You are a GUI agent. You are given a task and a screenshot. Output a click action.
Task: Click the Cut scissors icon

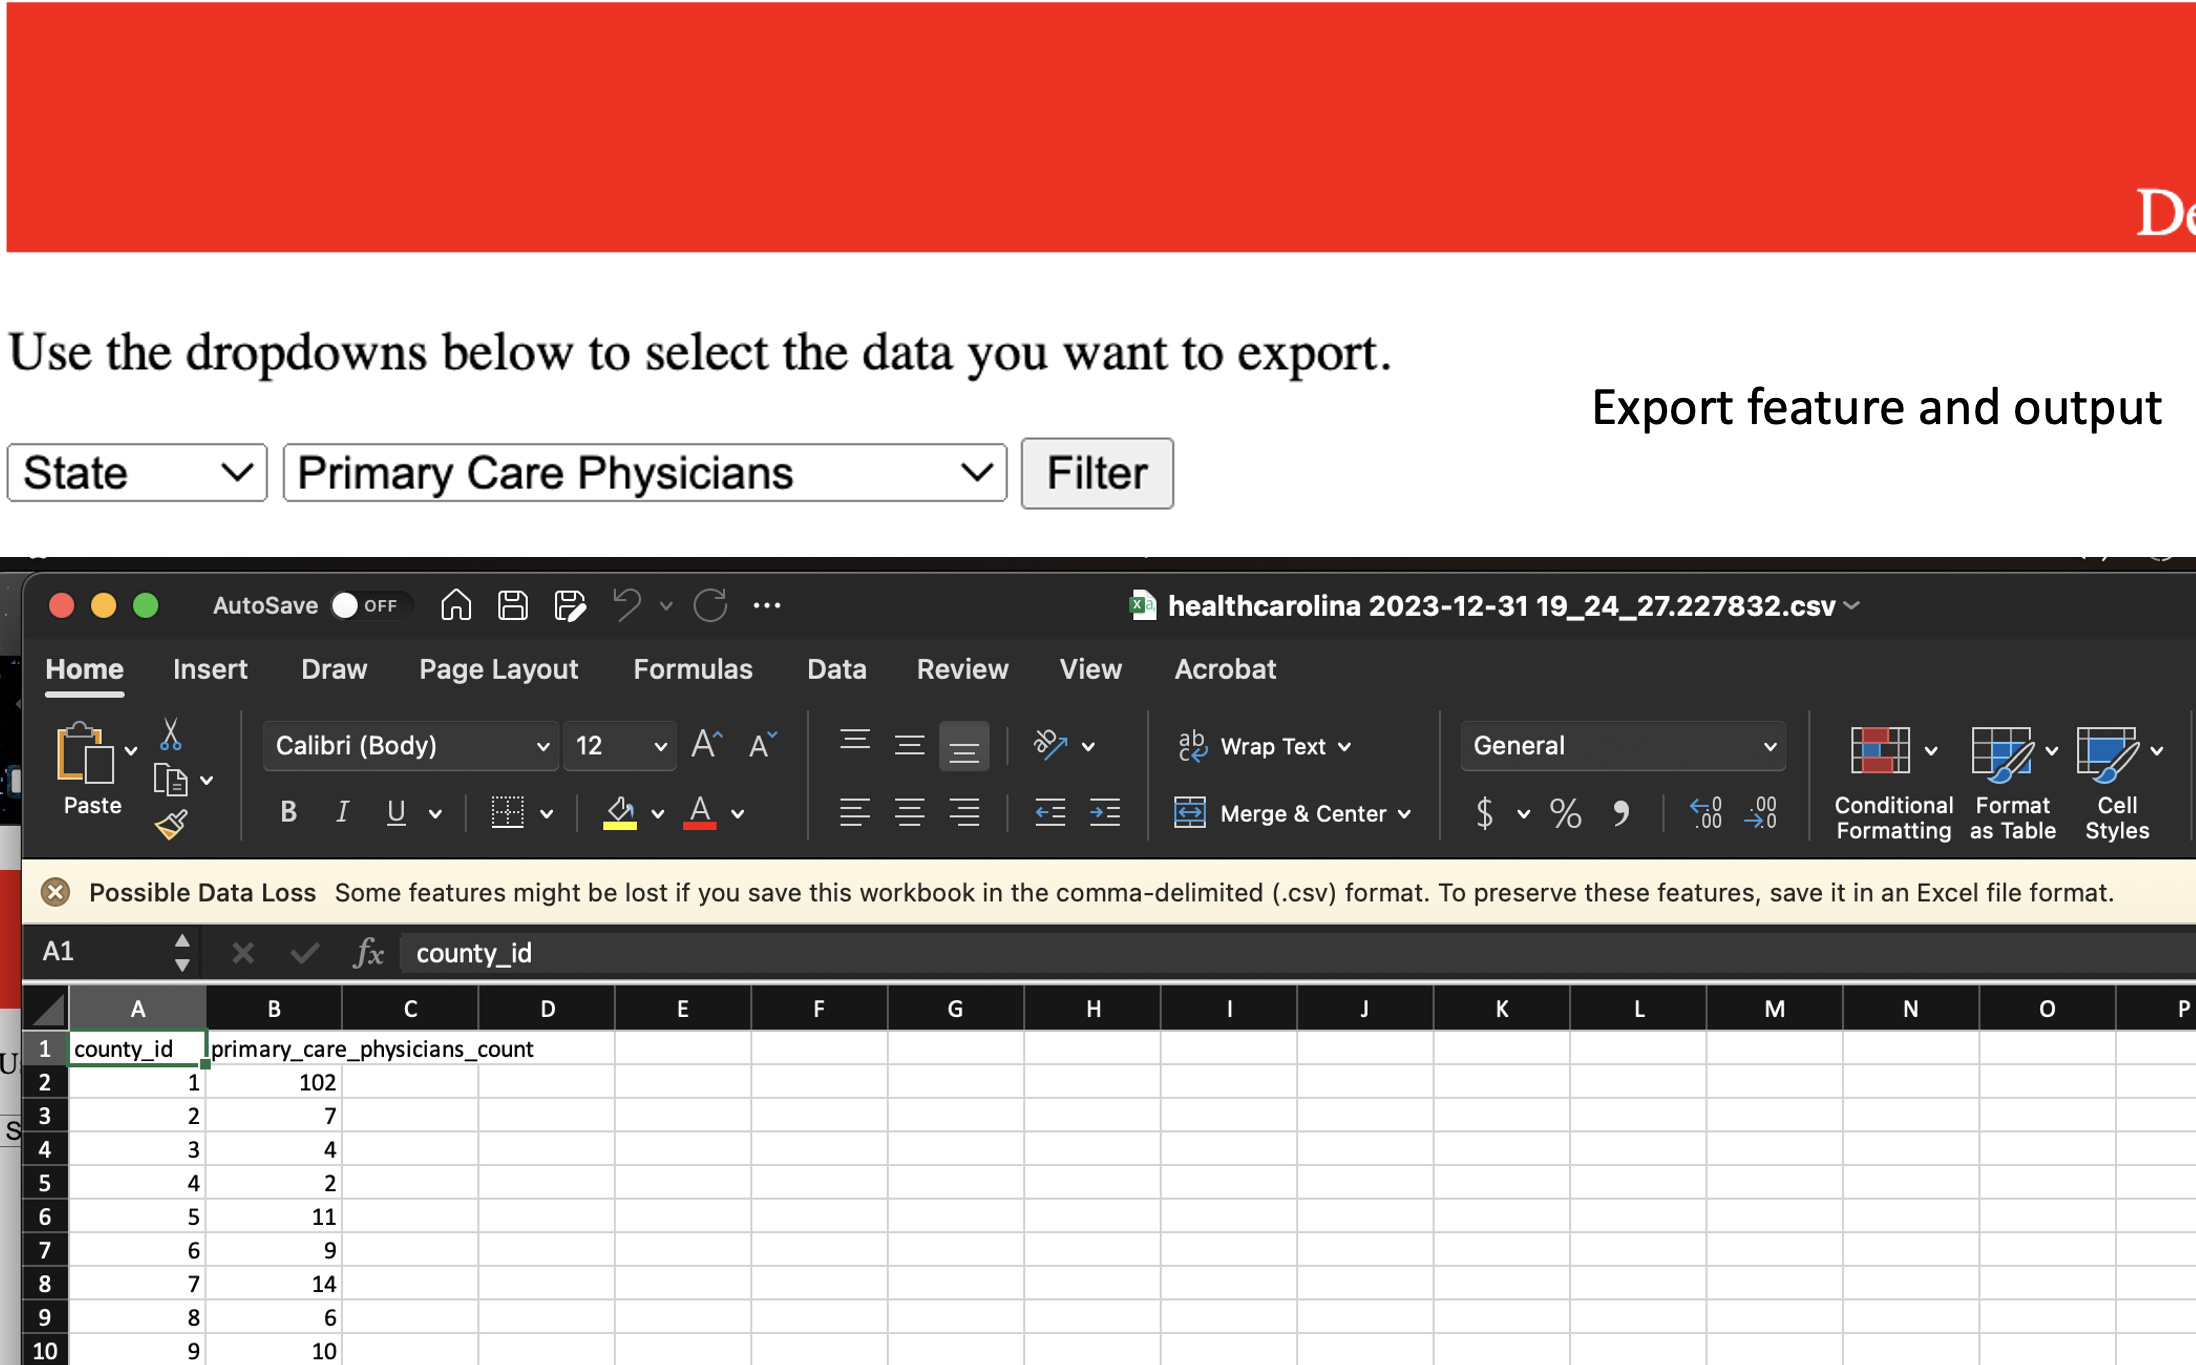[171, 732]
